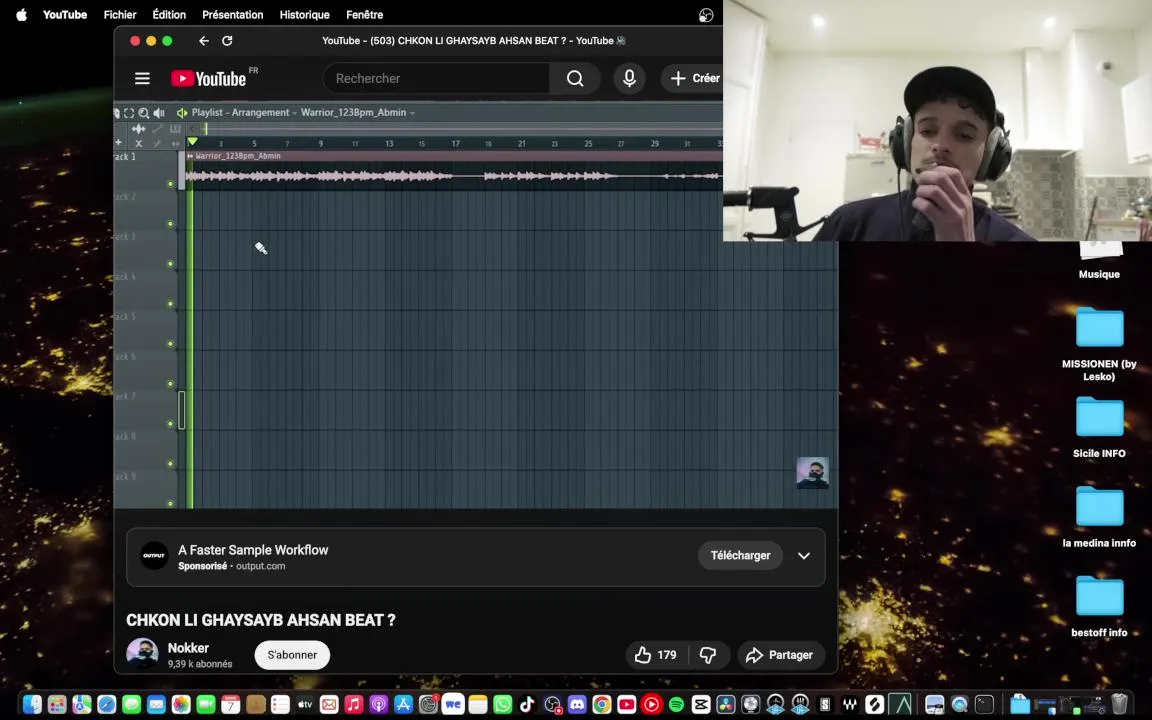Image resolution: width=1152 pixels, height=720 pixels.
Task: Click the magnifier search button
Action: pyautogui.click(x=575, y=78)
